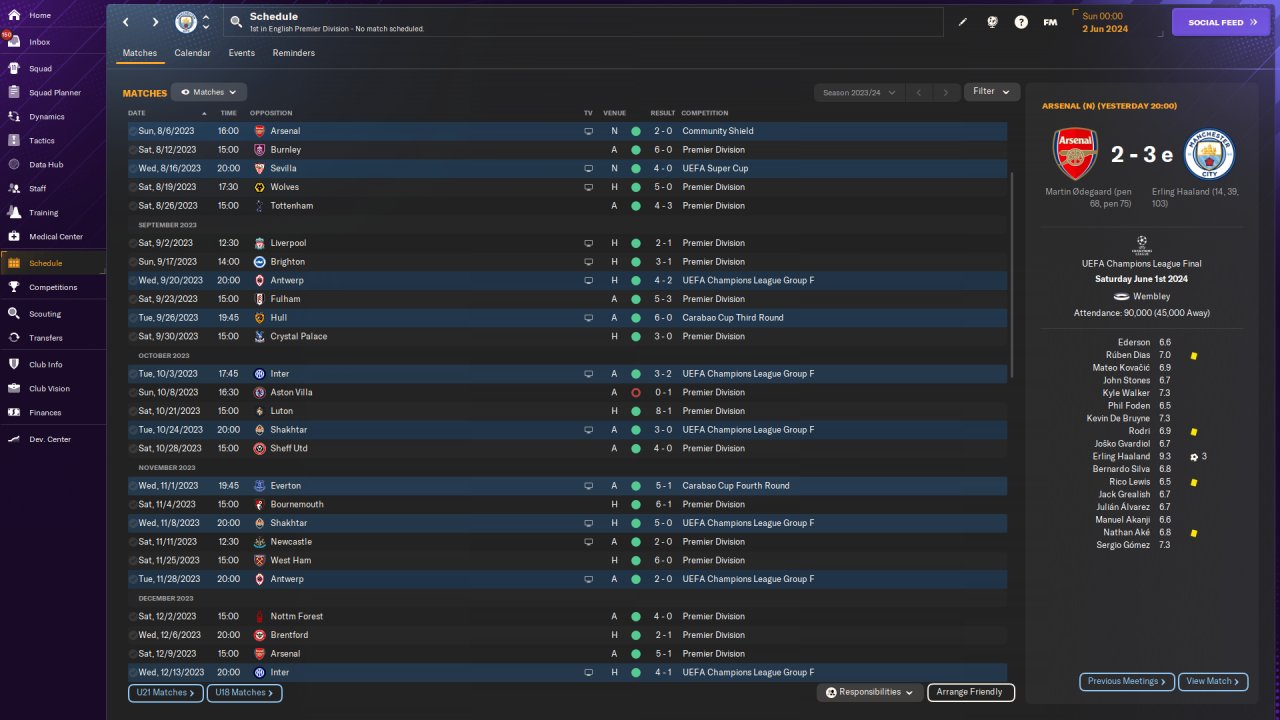Click the pencil edit icon
This screenshot has width=1280, height=720.
point(963,22)
